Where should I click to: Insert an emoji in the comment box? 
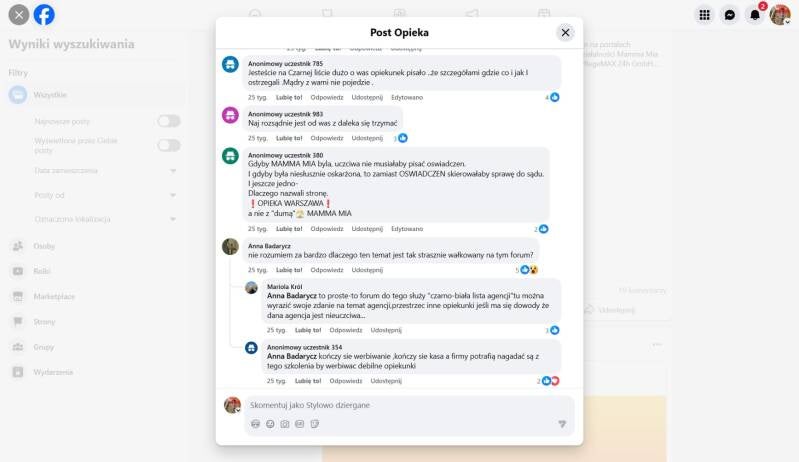270,424
